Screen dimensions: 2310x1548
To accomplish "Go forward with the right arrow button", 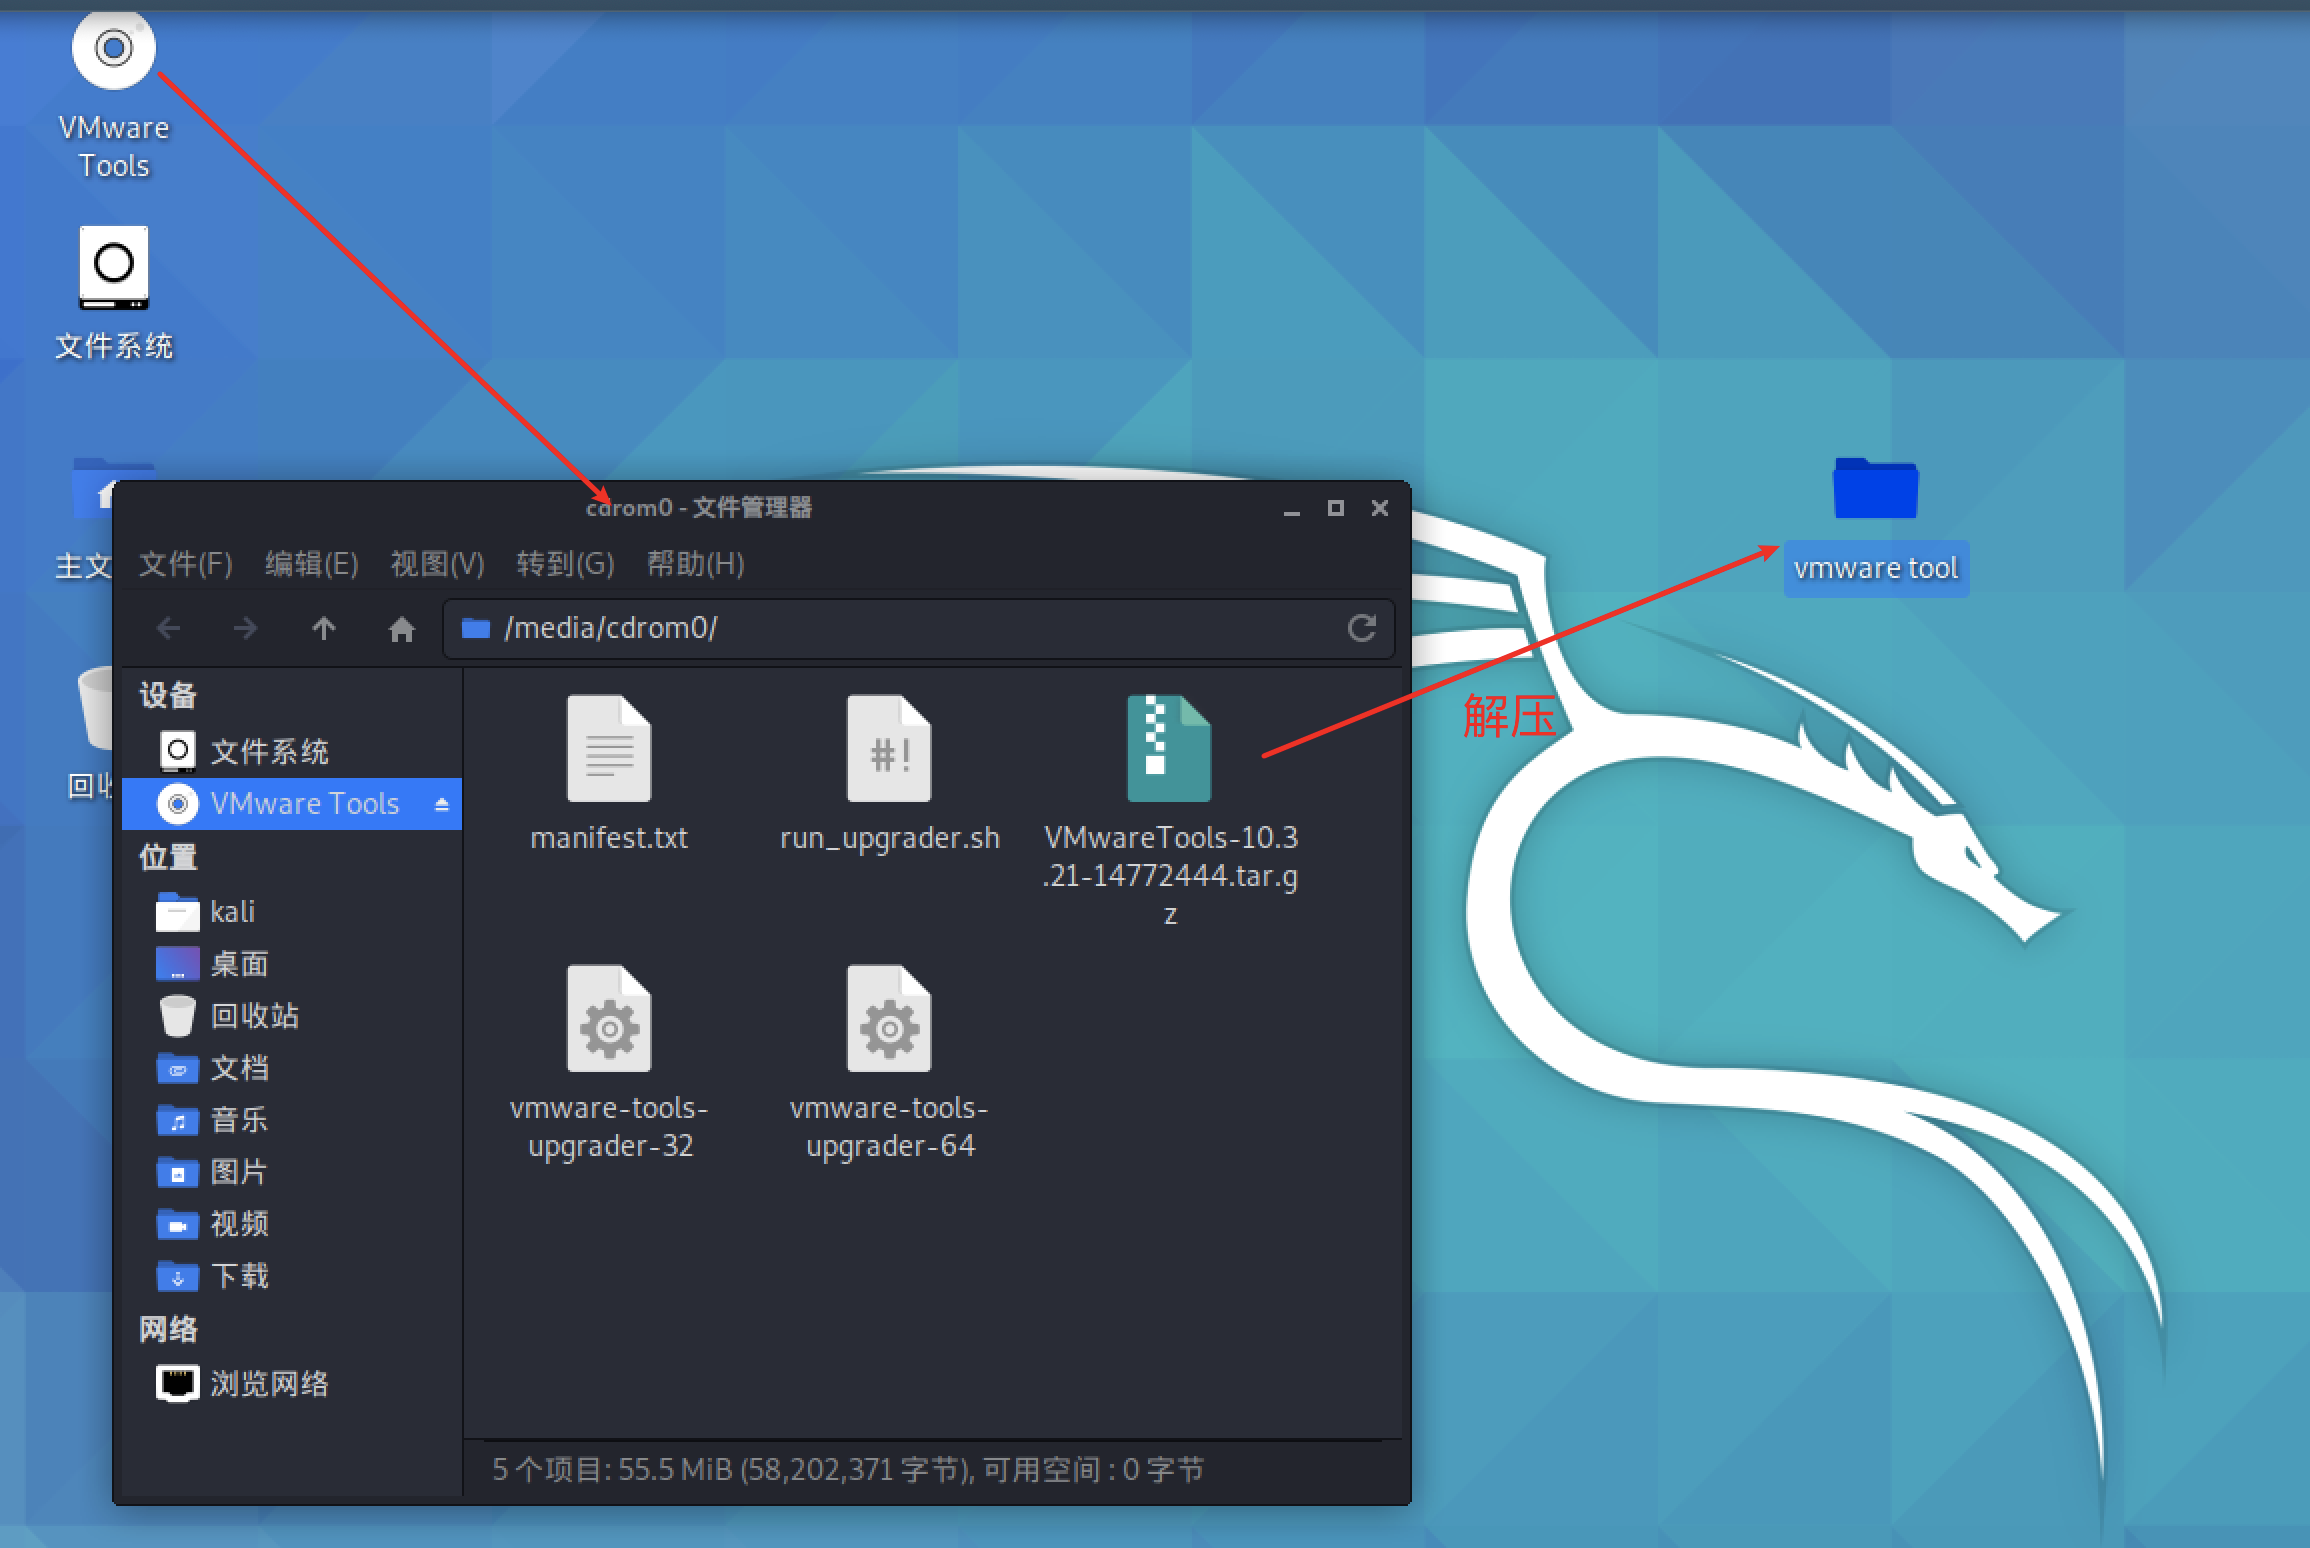I will click(x=245, y=628).
